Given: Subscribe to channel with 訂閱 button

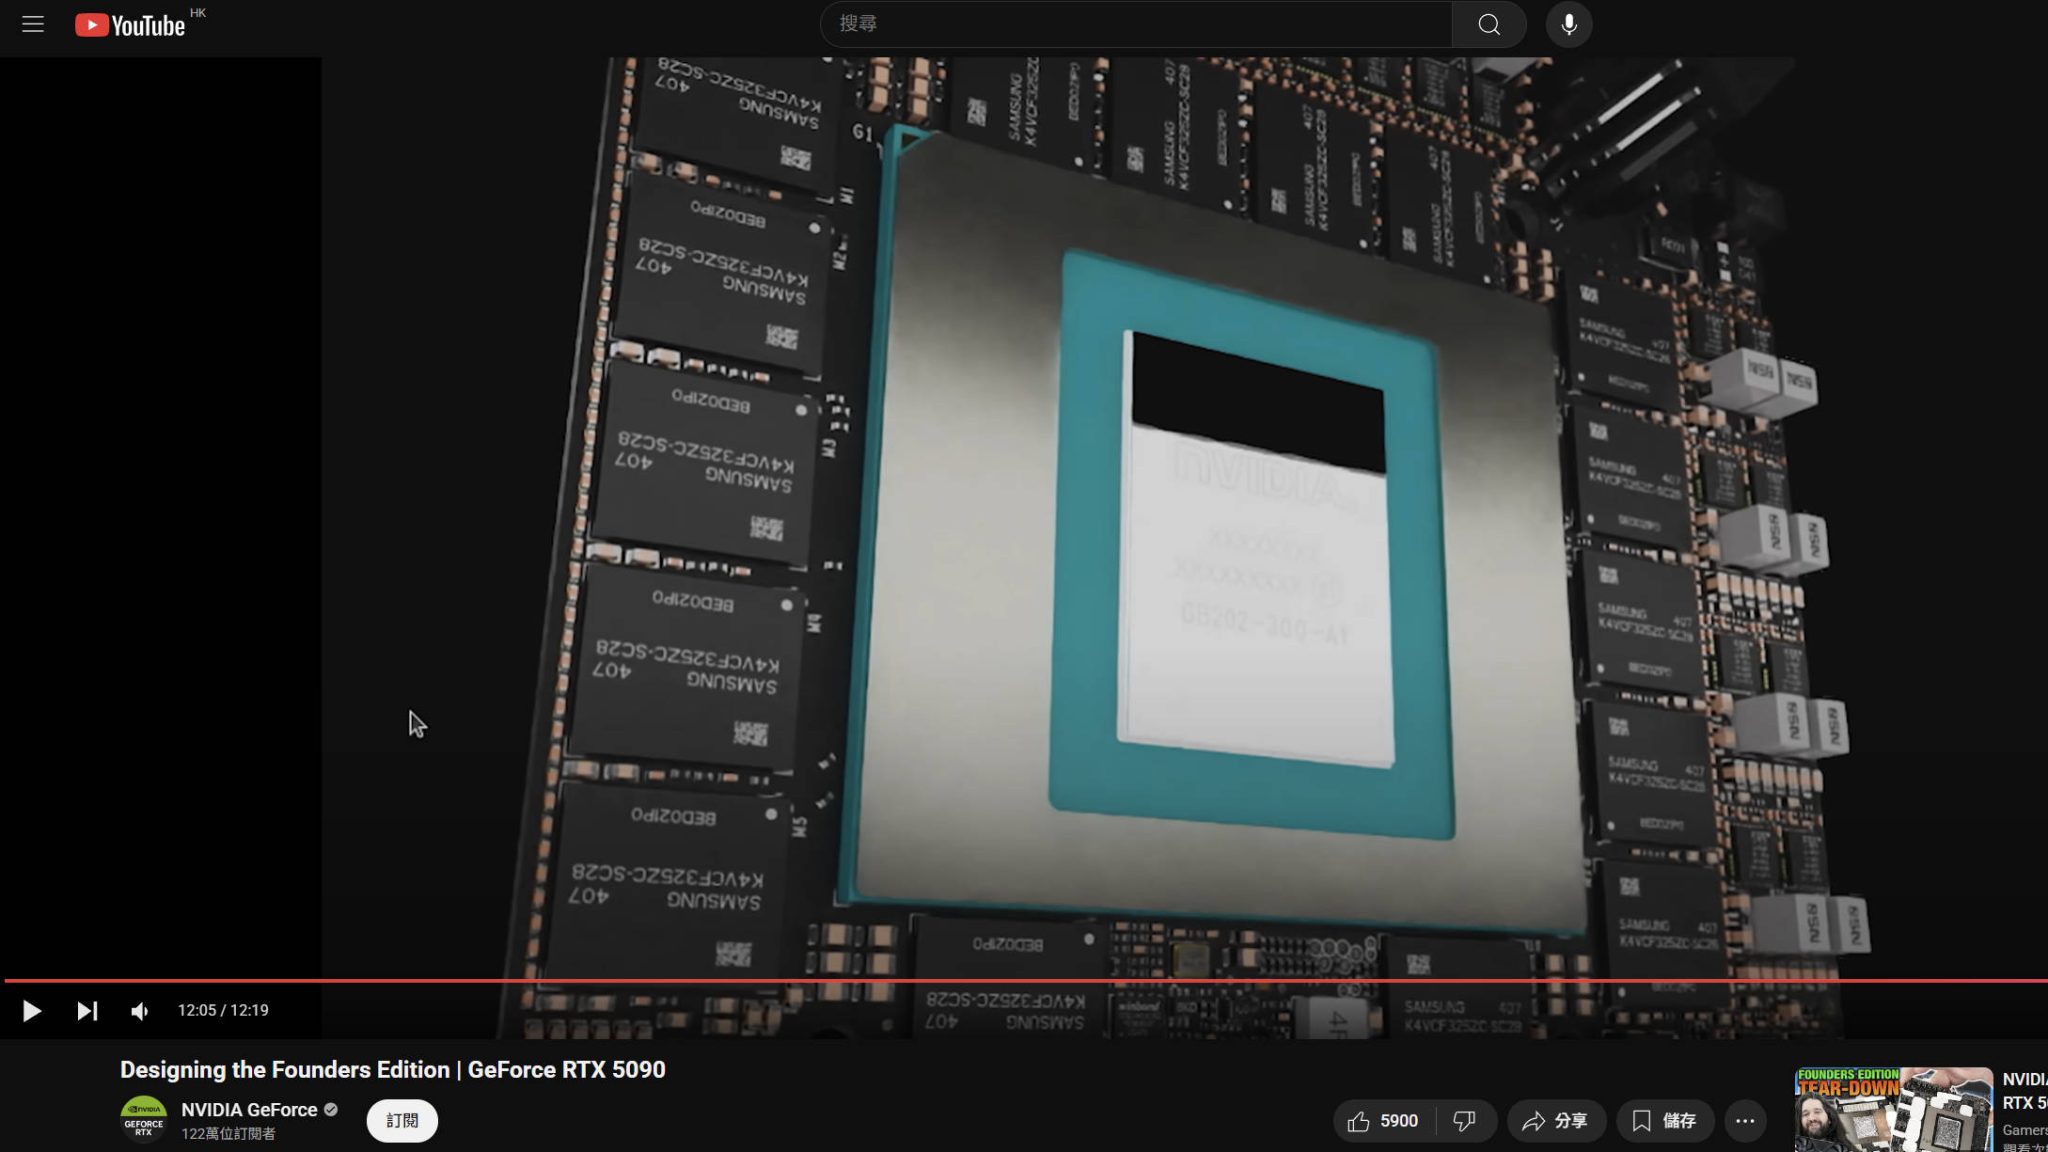Looking at the screenshot, I should click(402, 1121).
